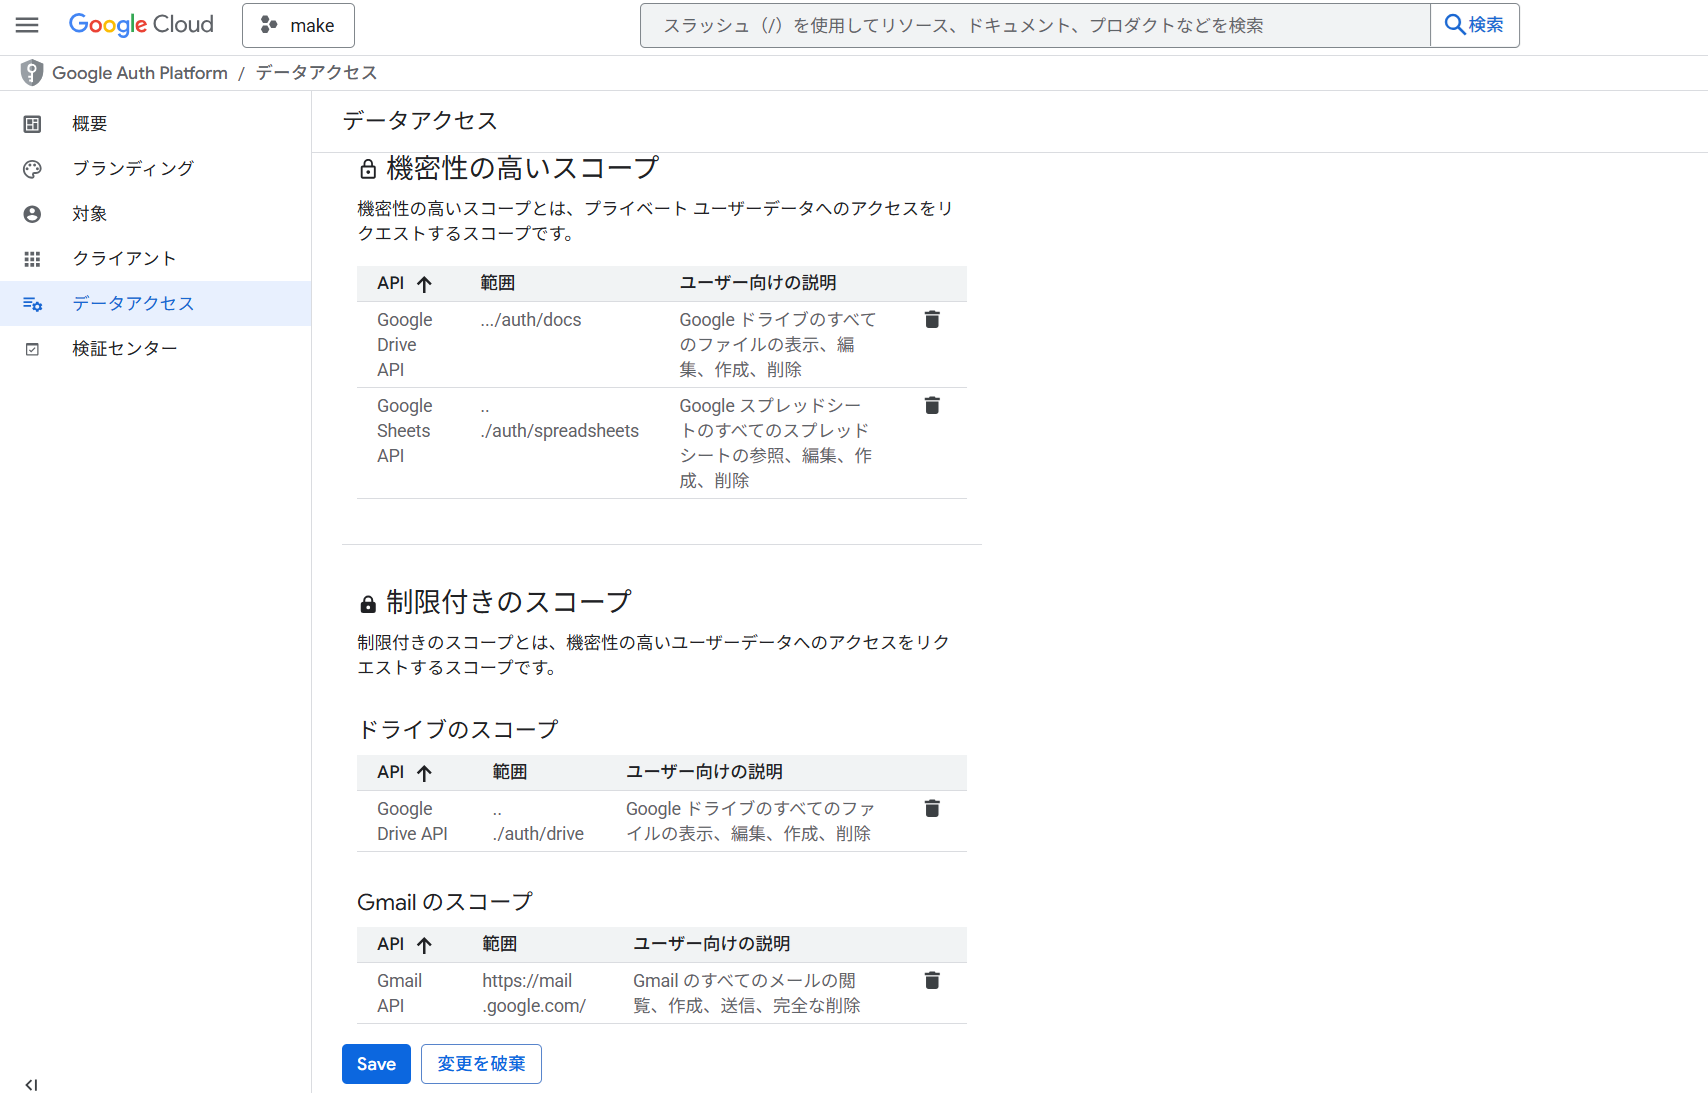Click the ./auth/spreadsheets scope cell

559,419
